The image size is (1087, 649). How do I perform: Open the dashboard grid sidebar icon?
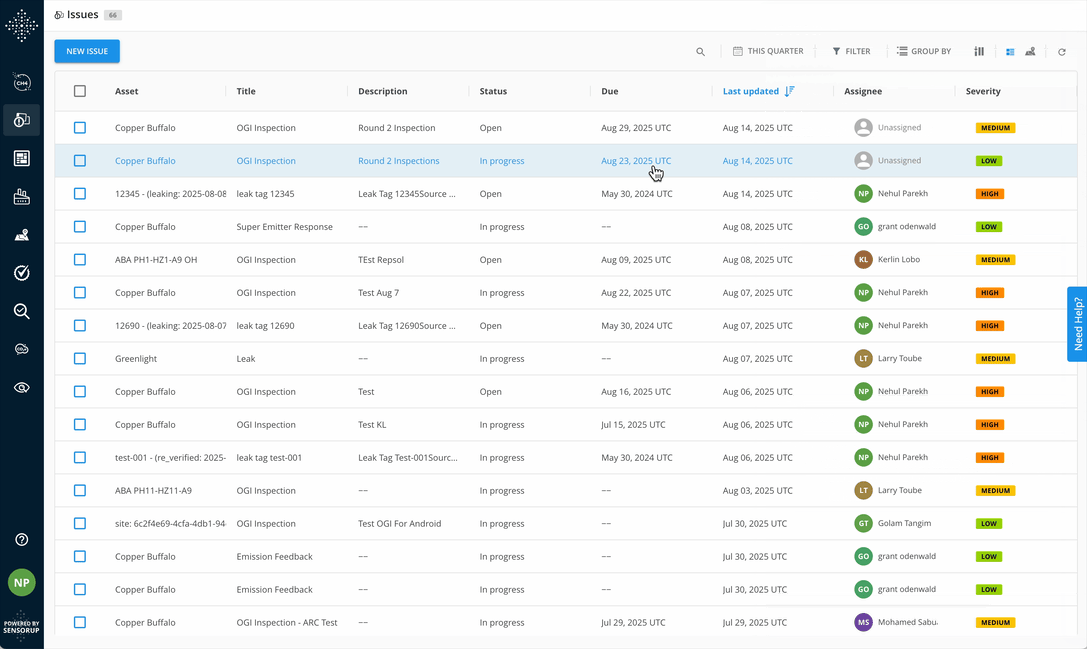[21, 158]
